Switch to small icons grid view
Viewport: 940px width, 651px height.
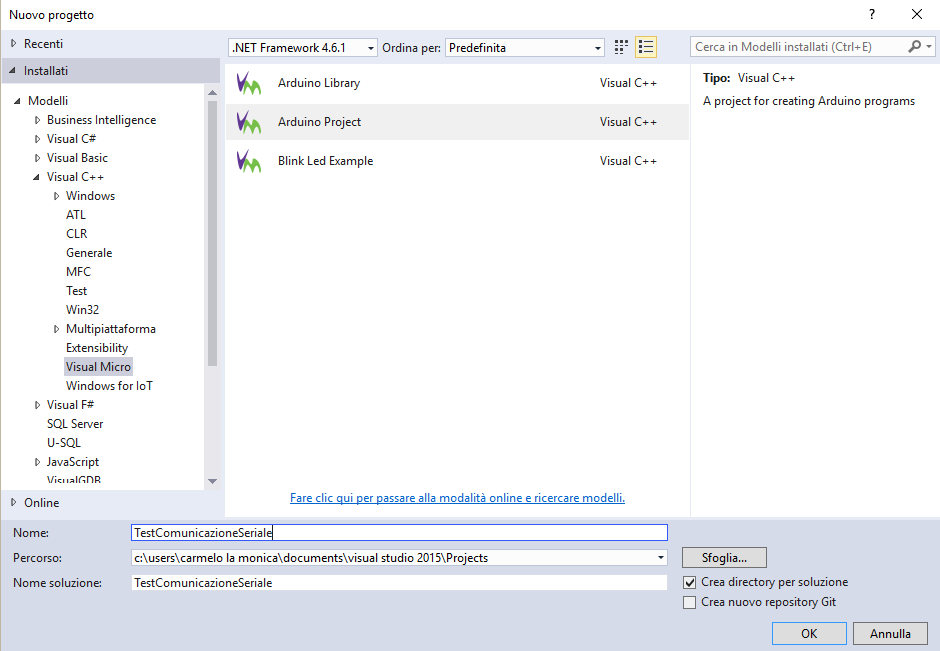[621, 47]
